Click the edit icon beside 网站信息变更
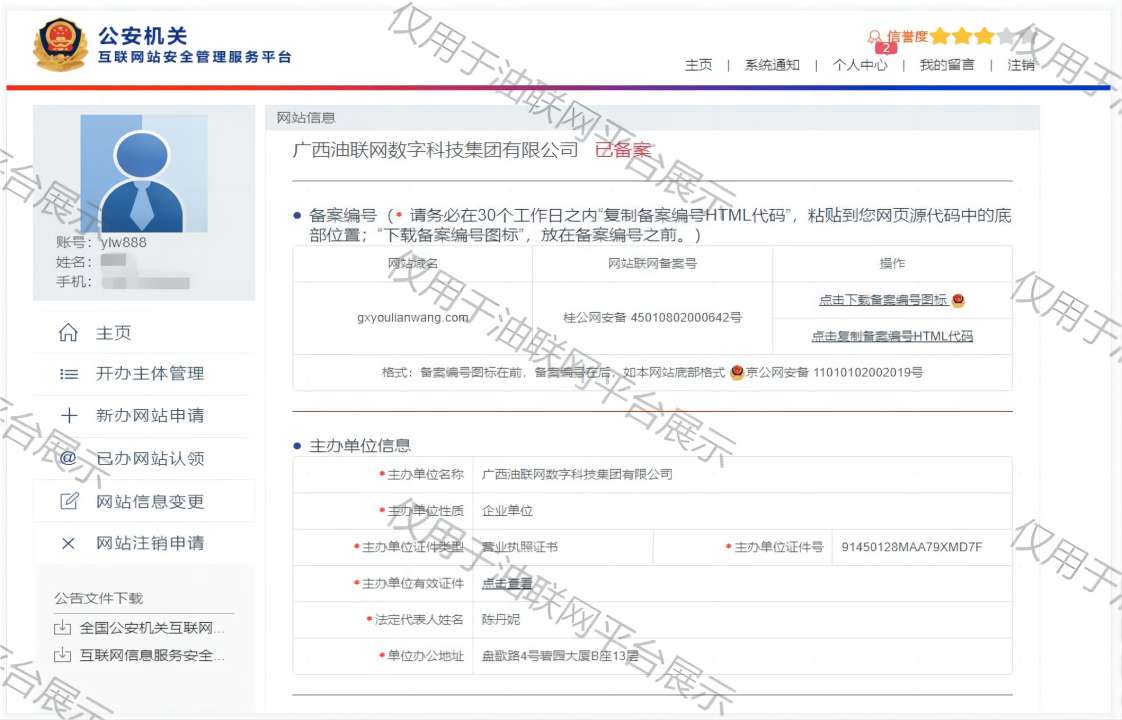This screenshot has width=1122, height=720. click(x=69, y=501)
